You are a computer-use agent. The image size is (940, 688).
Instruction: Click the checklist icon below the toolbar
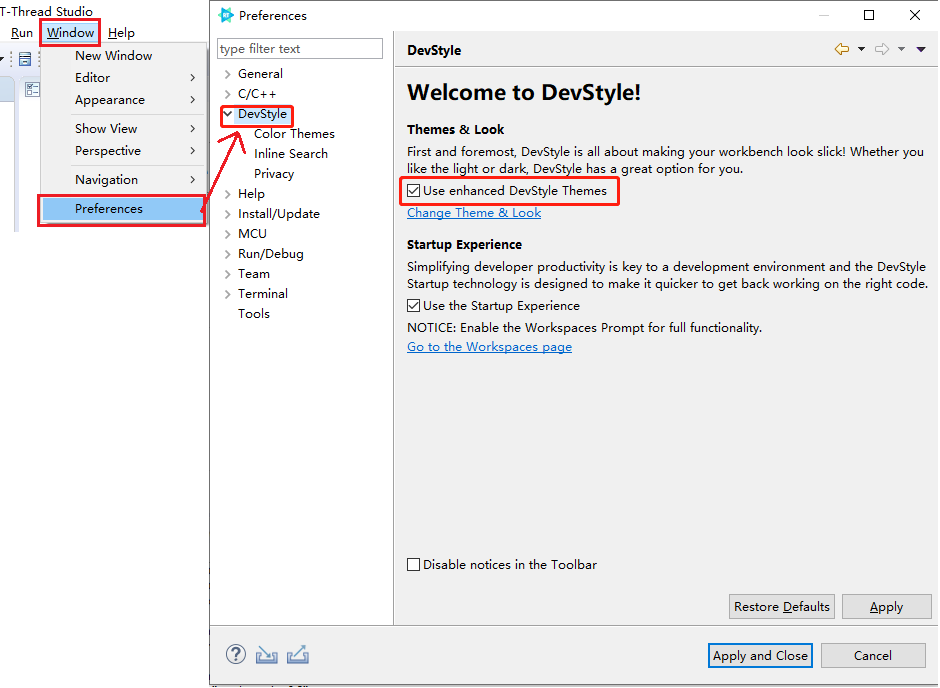coord(32,89)
